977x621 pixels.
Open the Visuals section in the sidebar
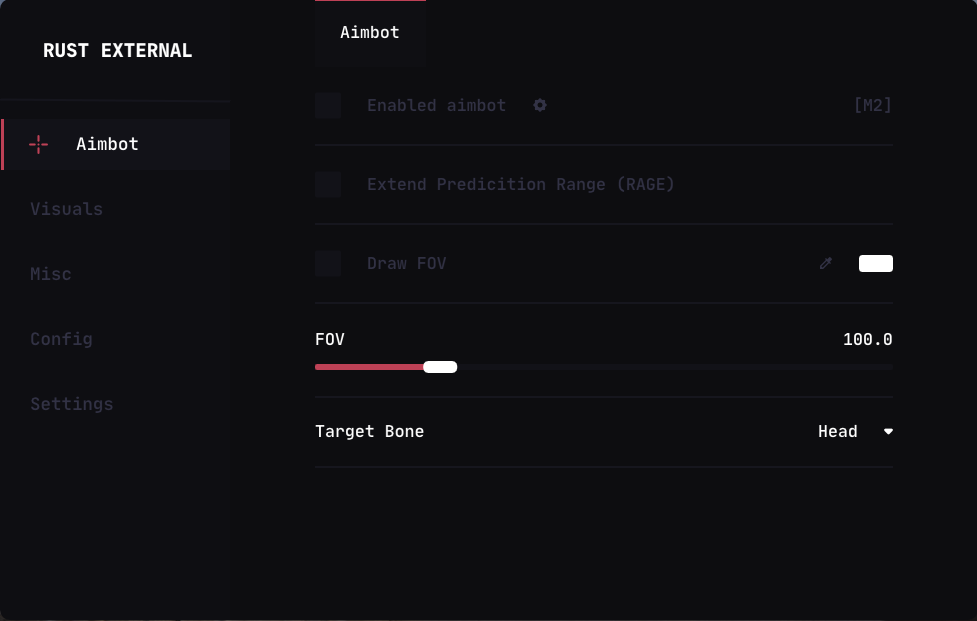pos(66,209)
